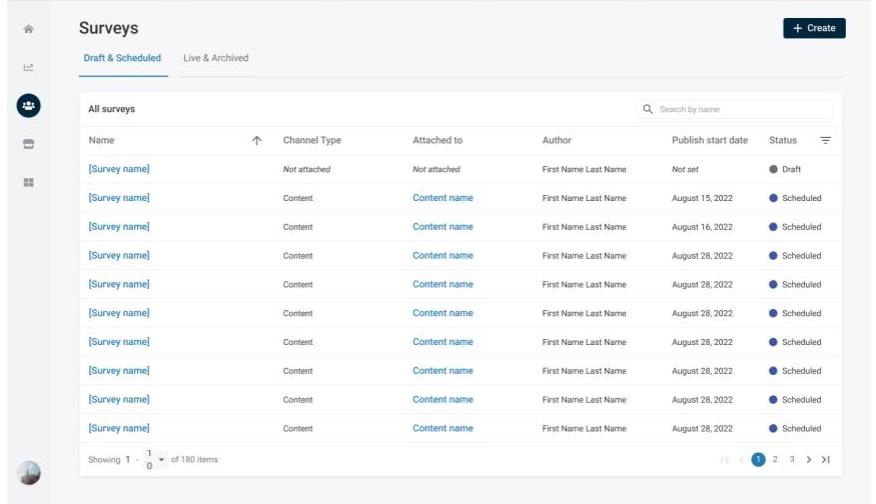Open the store icon in sidebar
The width and height of the screenshot is (876, 504).
pyautogui.click(x=28, y=144)
